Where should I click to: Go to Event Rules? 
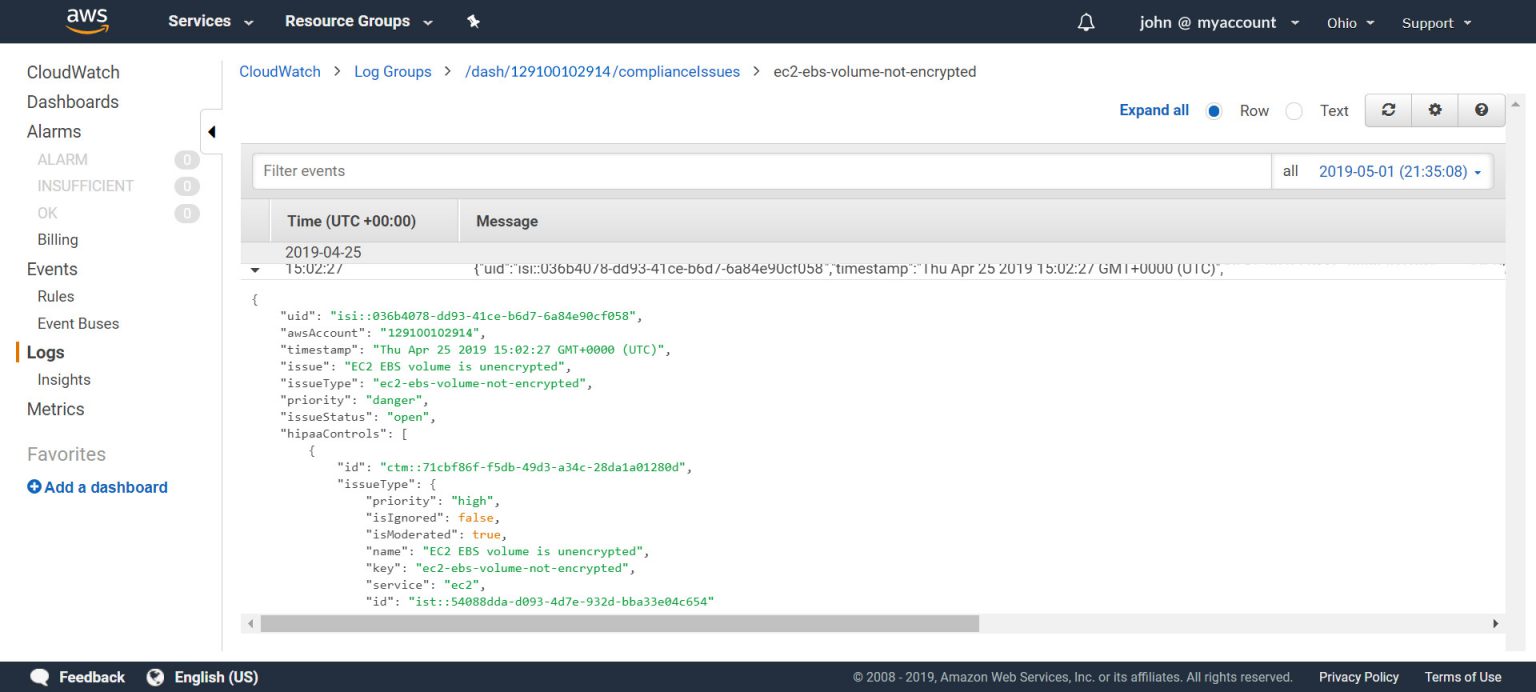click(56, 296)
